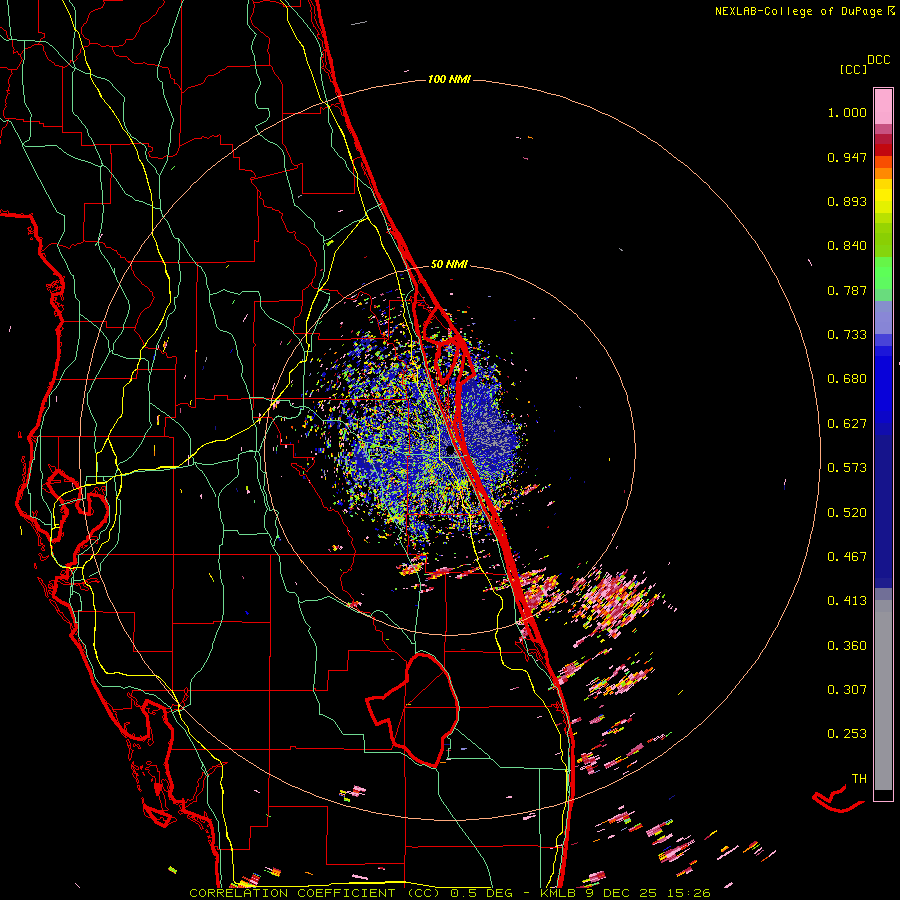
Task: Click the 0.467 legend value
Action: point(847,557)
